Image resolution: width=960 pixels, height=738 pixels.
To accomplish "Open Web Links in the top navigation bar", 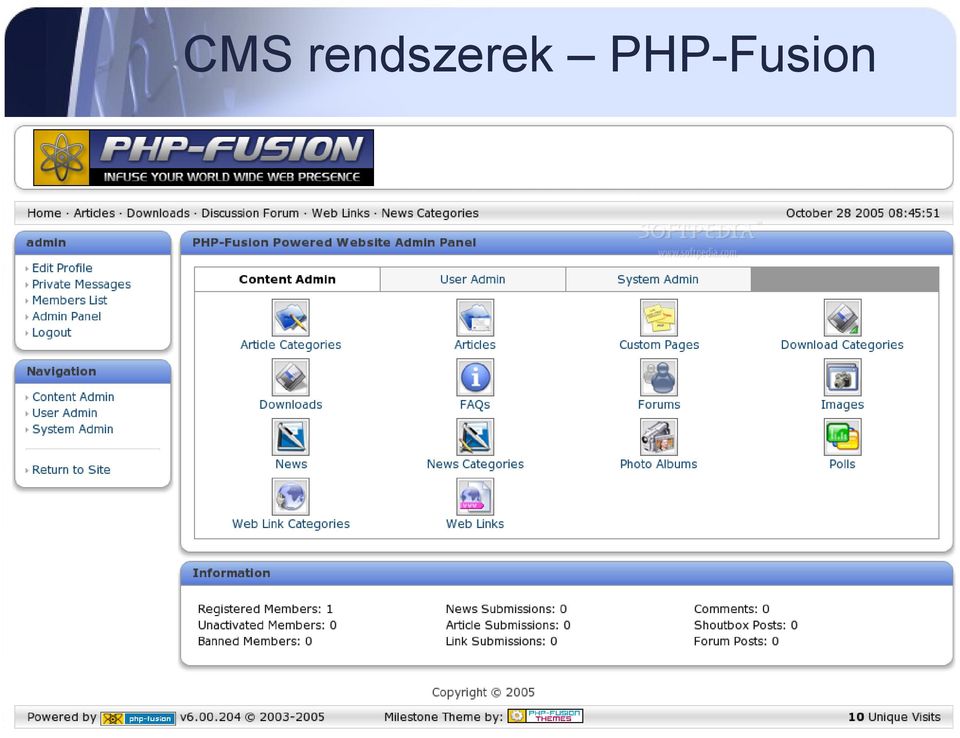I will (340, 213).
